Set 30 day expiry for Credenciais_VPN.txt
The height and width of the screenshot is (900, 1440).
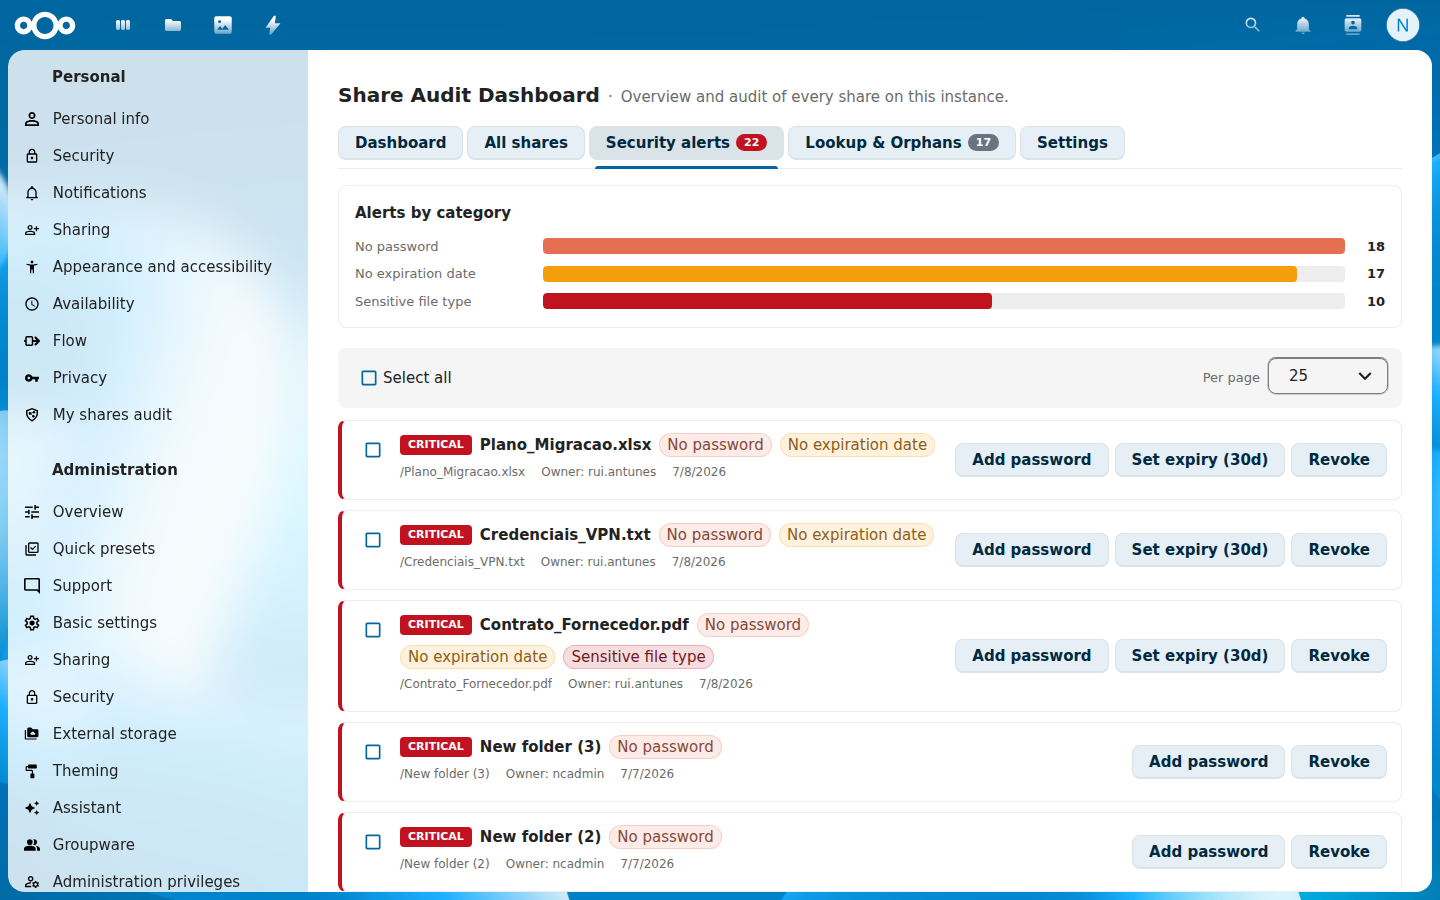pyautogui.click(x=1200, y=550)
